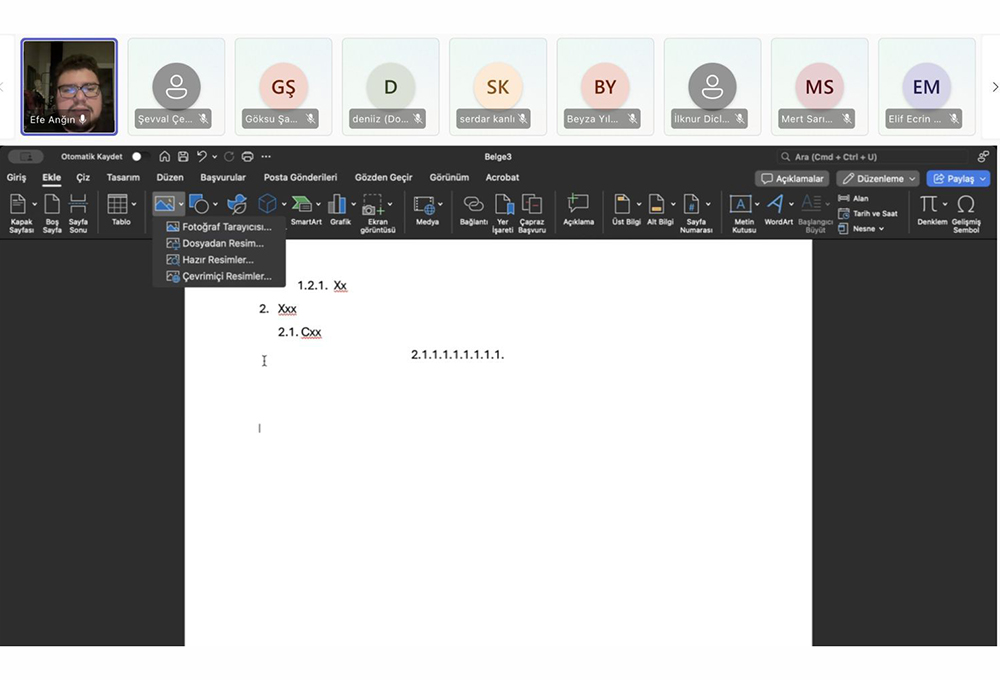
Task: Print the document with printer icon
Action: tap(247, 156)
